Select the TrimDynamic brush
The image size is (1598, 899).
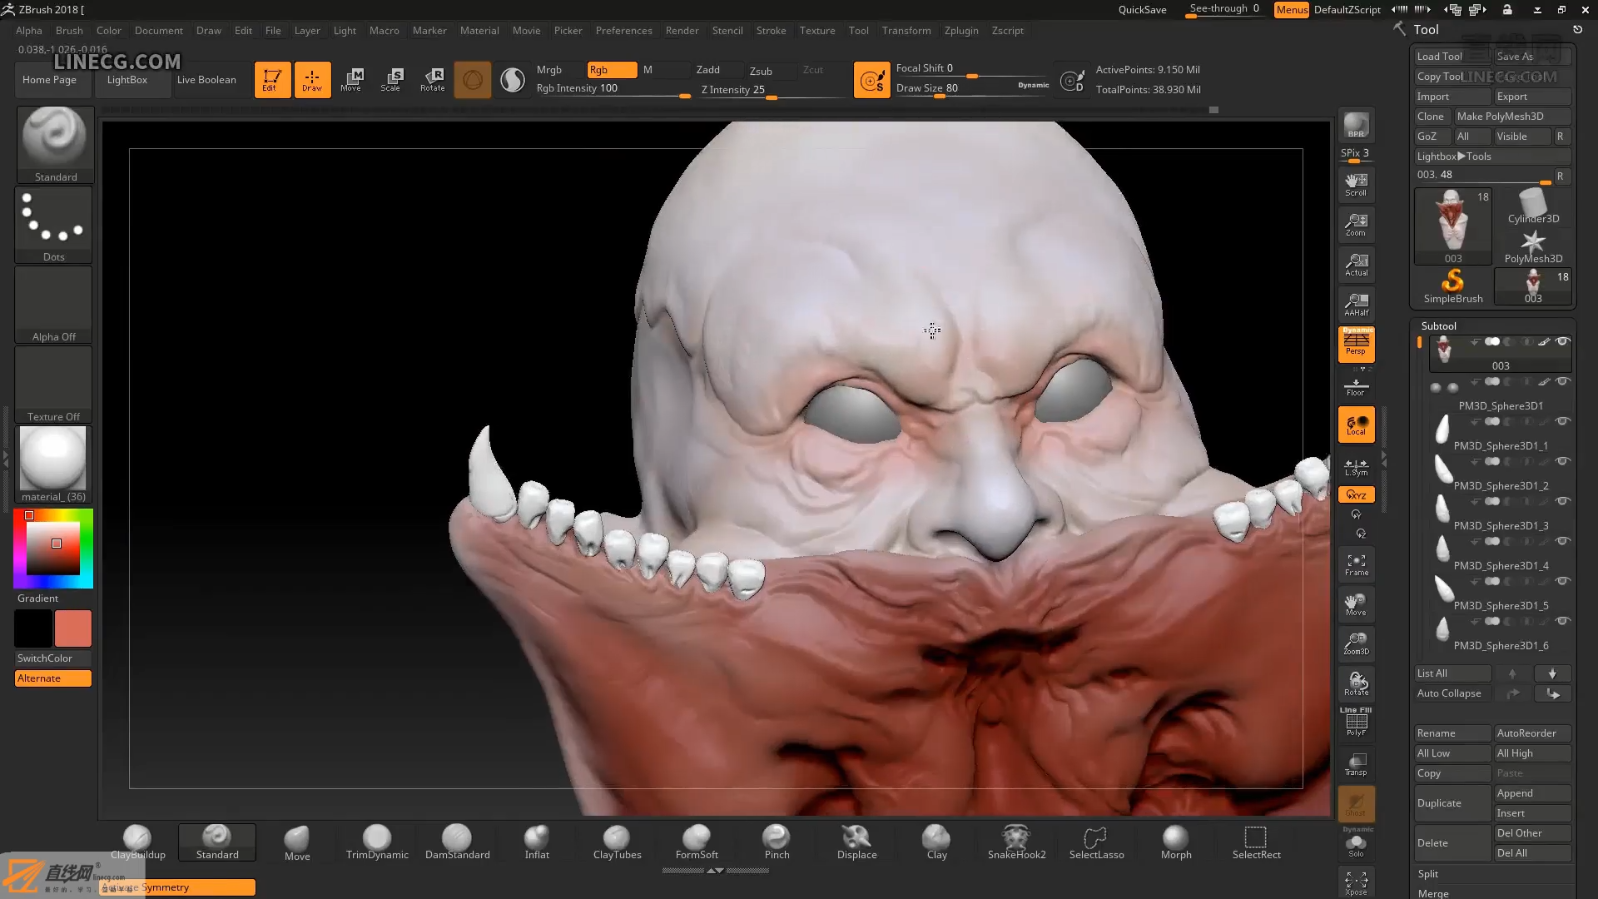click(377, 842)
